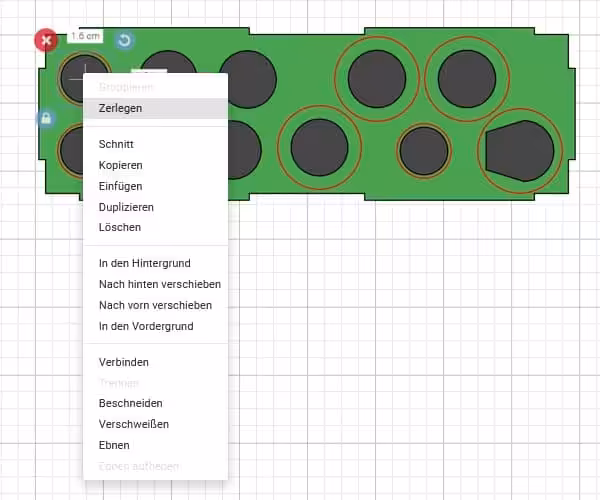The height and width of the screenshot is (500, 600).
Task: Toggle the blue aspect lock icon
Action: tap(45, 119)
